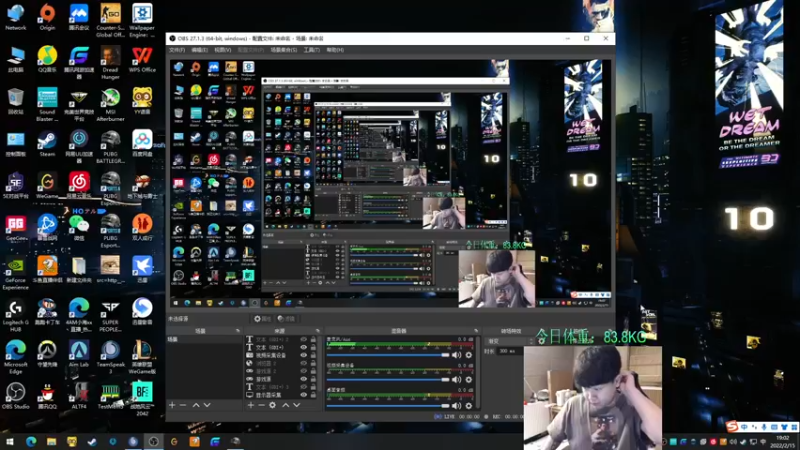Screen dimensions: 800x450
Task: Toggle visibility of 文本 (GDI+) source
Action: (x=304, y=347)
